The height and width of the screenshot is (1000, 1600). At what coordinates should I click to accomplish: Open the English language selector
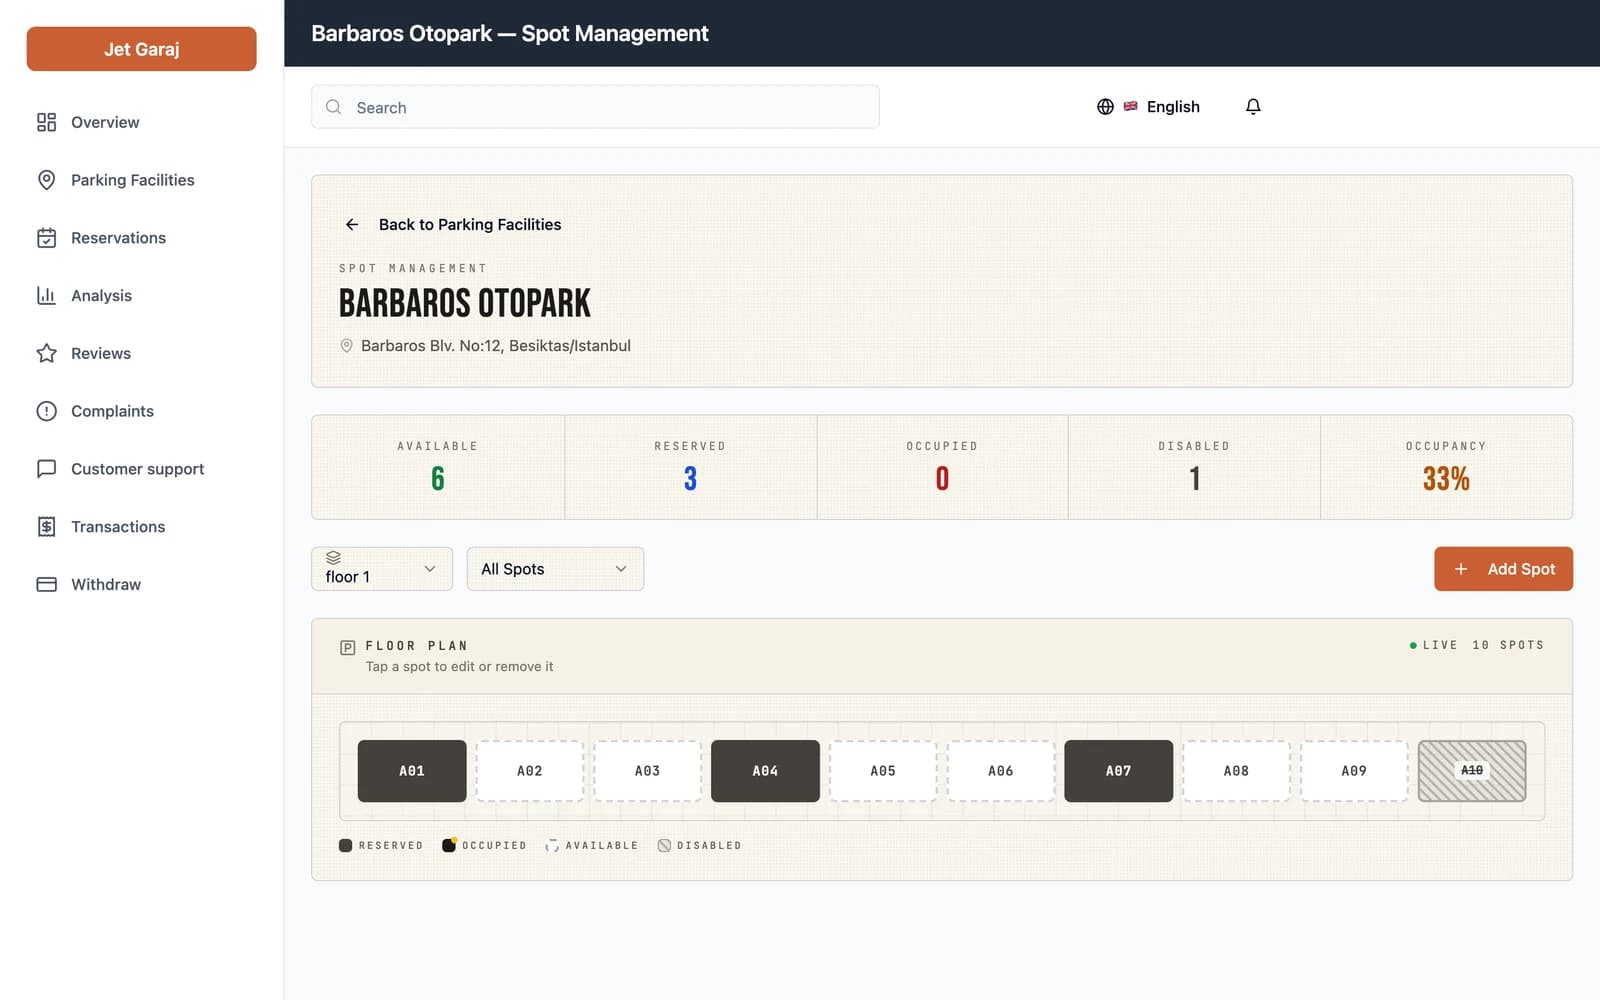click(x=1149, y=106)
